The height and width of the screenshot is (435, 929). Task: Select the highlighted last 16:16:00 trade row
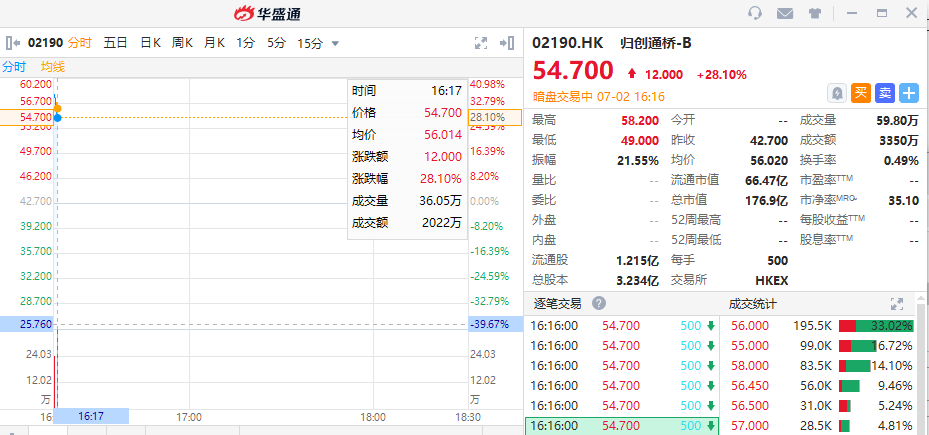coord(622,426)
